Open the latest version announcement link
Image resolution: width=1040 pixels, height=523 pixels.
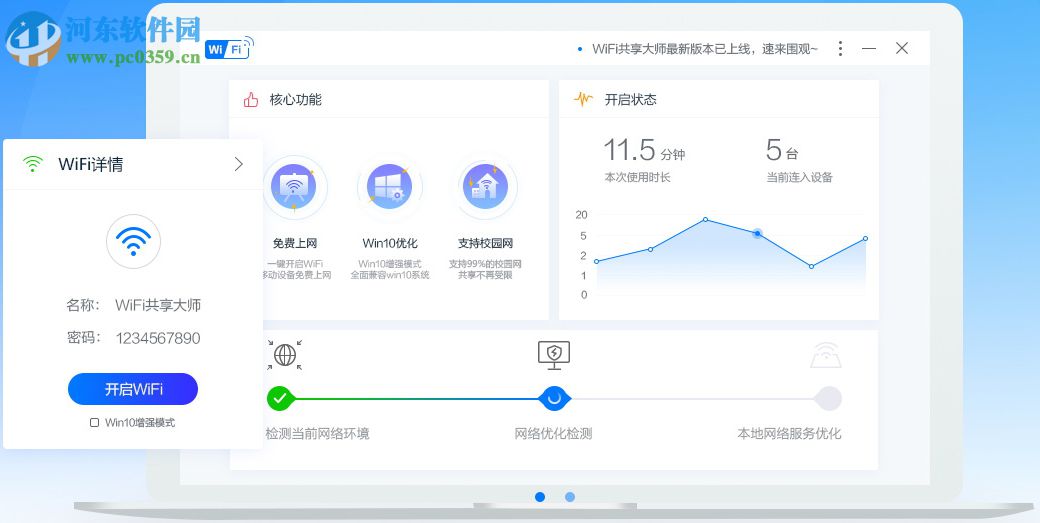click(x=705, y=49)
